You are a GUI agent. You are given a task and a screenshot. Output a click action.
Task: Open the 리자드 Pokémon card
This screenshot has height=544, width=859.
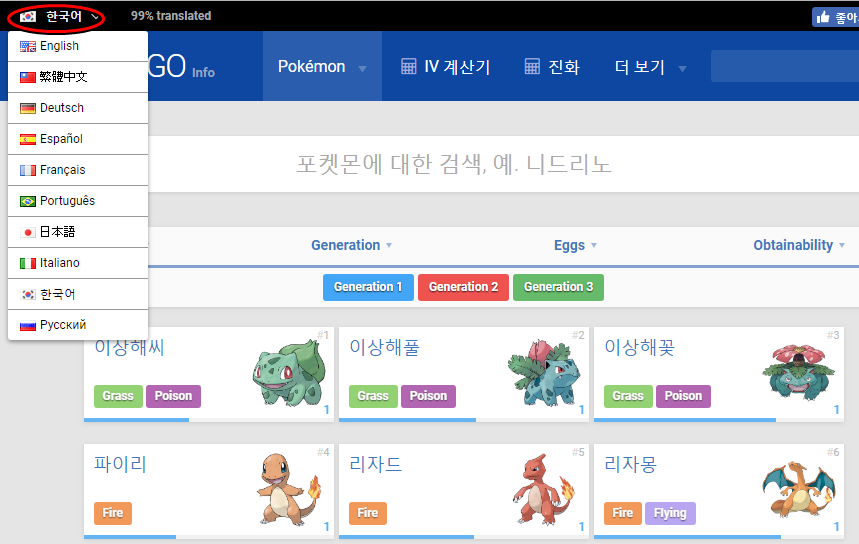[463, 491]
